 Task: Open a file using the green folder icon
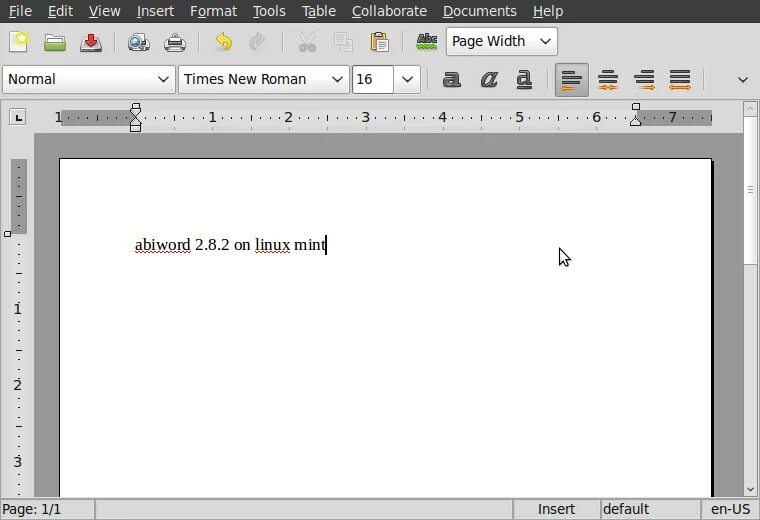55,42
